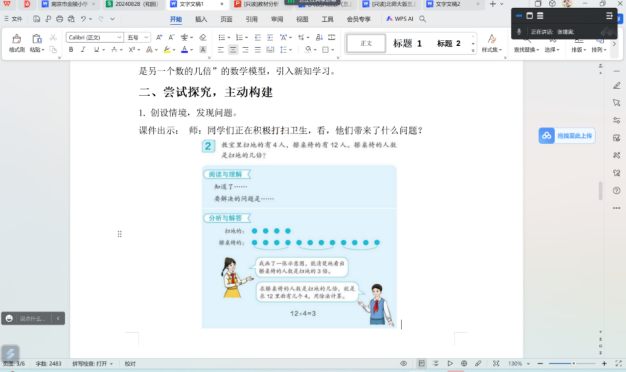
Task: Open the 页面 ribbon tab
Action: 226,19
